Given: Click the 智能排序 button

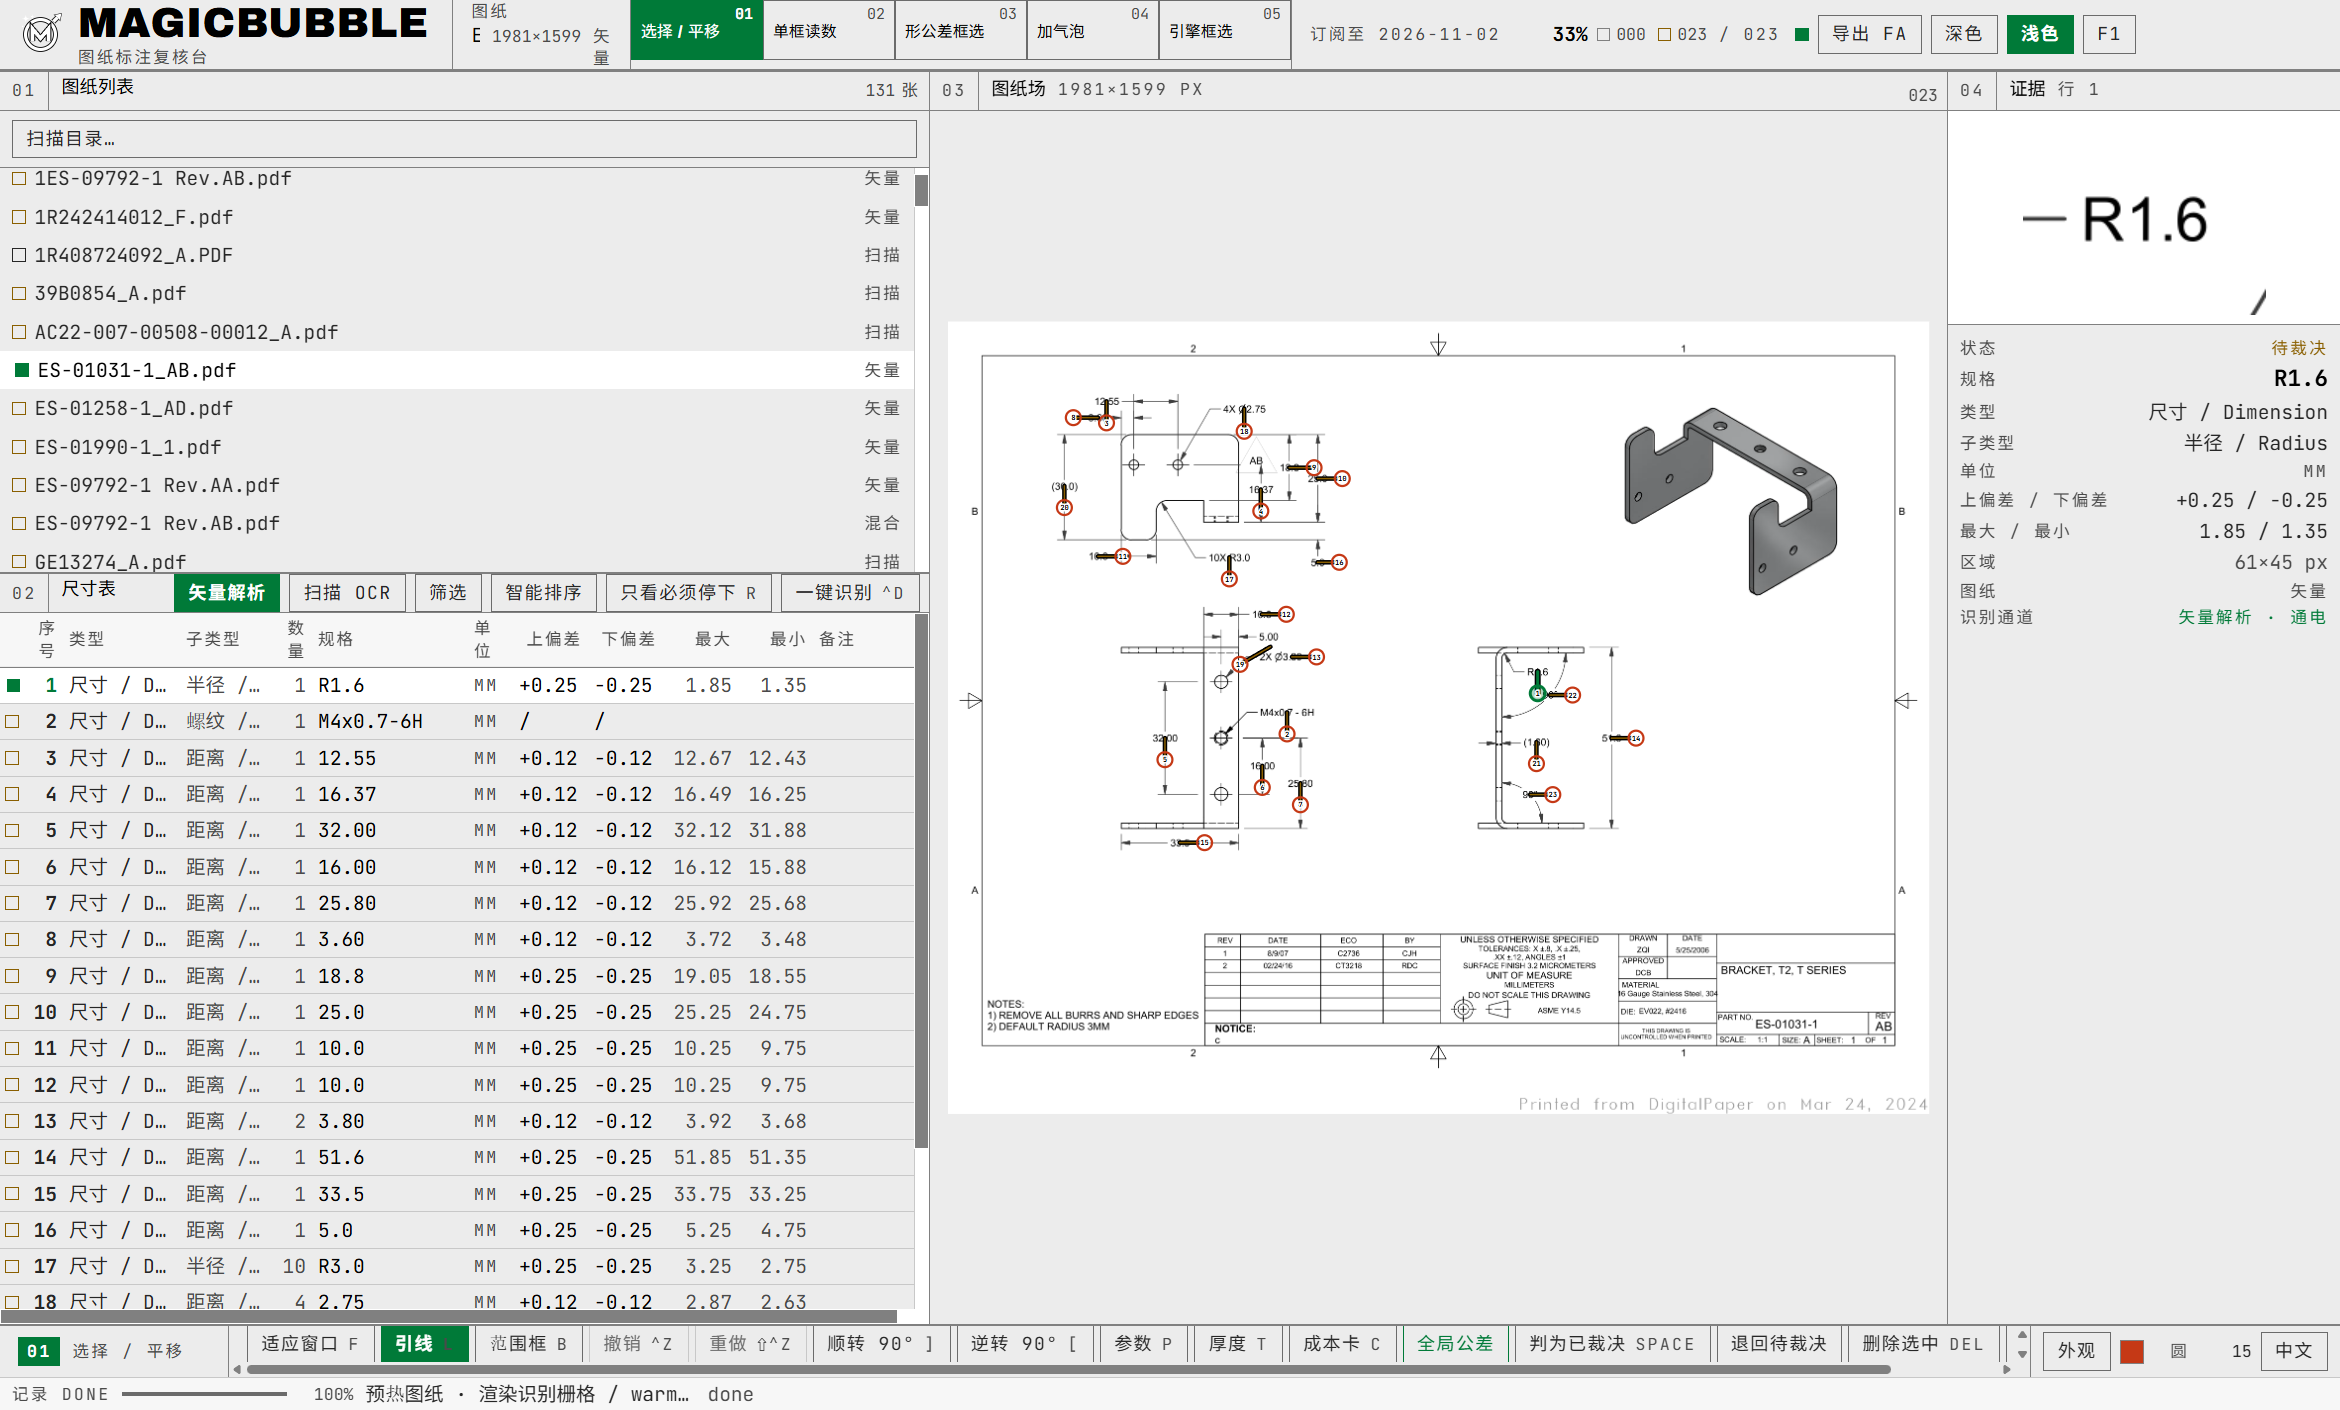Looking at the screenshot, I should click(543, 593).
